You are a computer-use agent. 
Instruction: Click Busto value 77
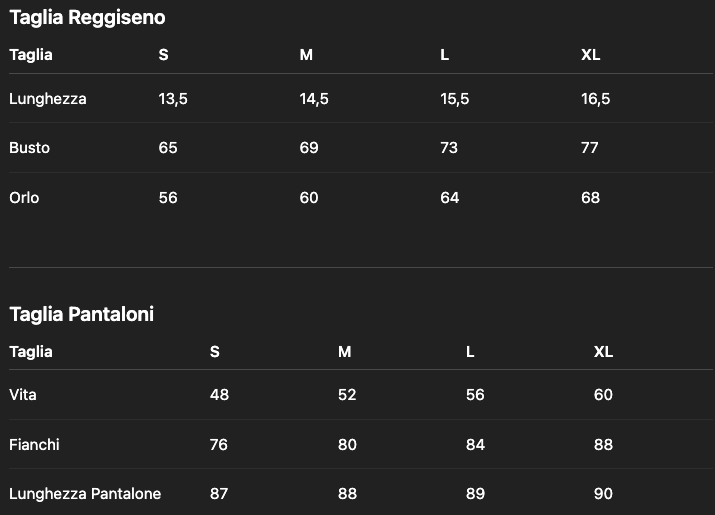pyautogui.click(x=590, y=148)
